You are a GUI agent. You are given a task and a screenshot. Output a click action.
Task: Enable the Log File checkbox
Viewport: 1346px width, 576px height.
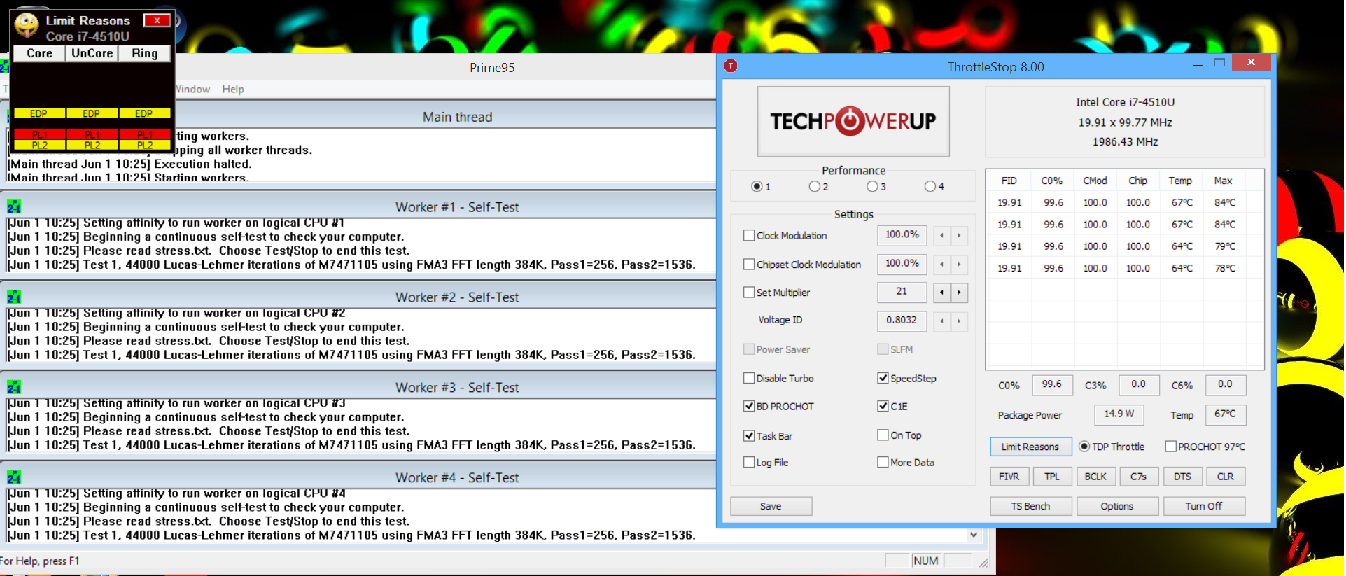(749, 463)
